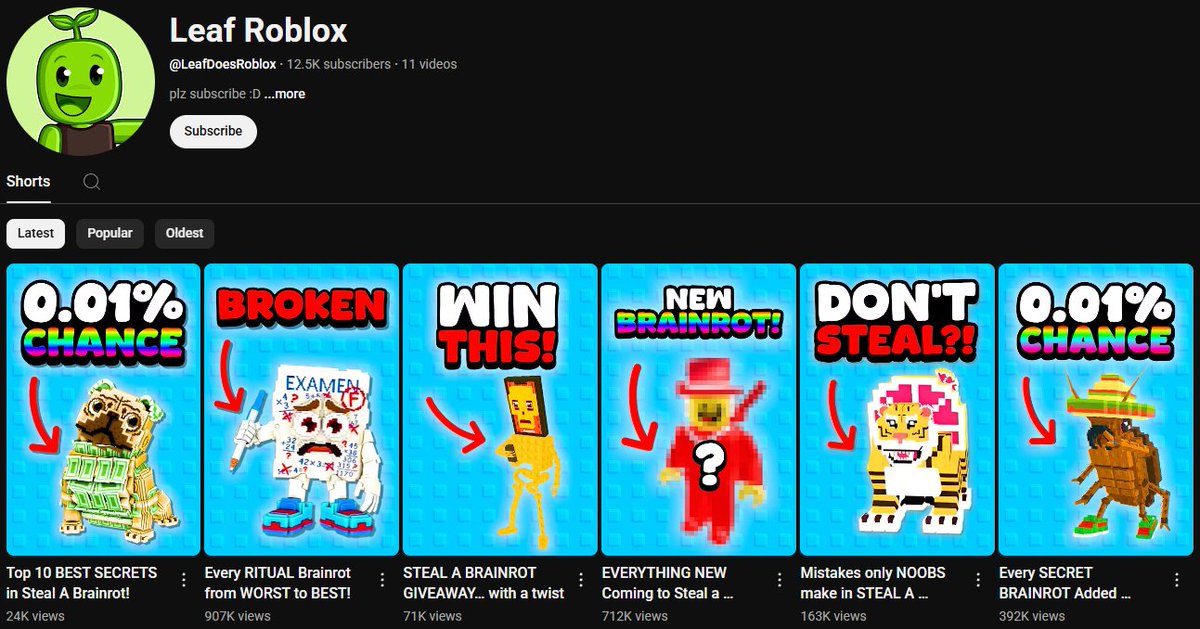Image resolution: width=1200 pixels, height=629 pixels.
Task: Click title STEAL A BRAINROT GIVEAWAY with a twist
Action: [484, 583]
